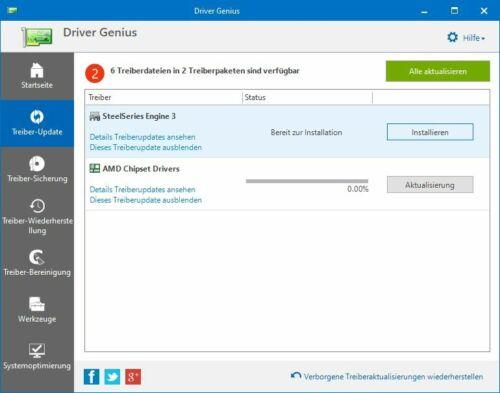Screen dimensions: 500x393
Task: Click Alle aktualisieren green button
Action: pyautogui.click(x=438, y=71)
